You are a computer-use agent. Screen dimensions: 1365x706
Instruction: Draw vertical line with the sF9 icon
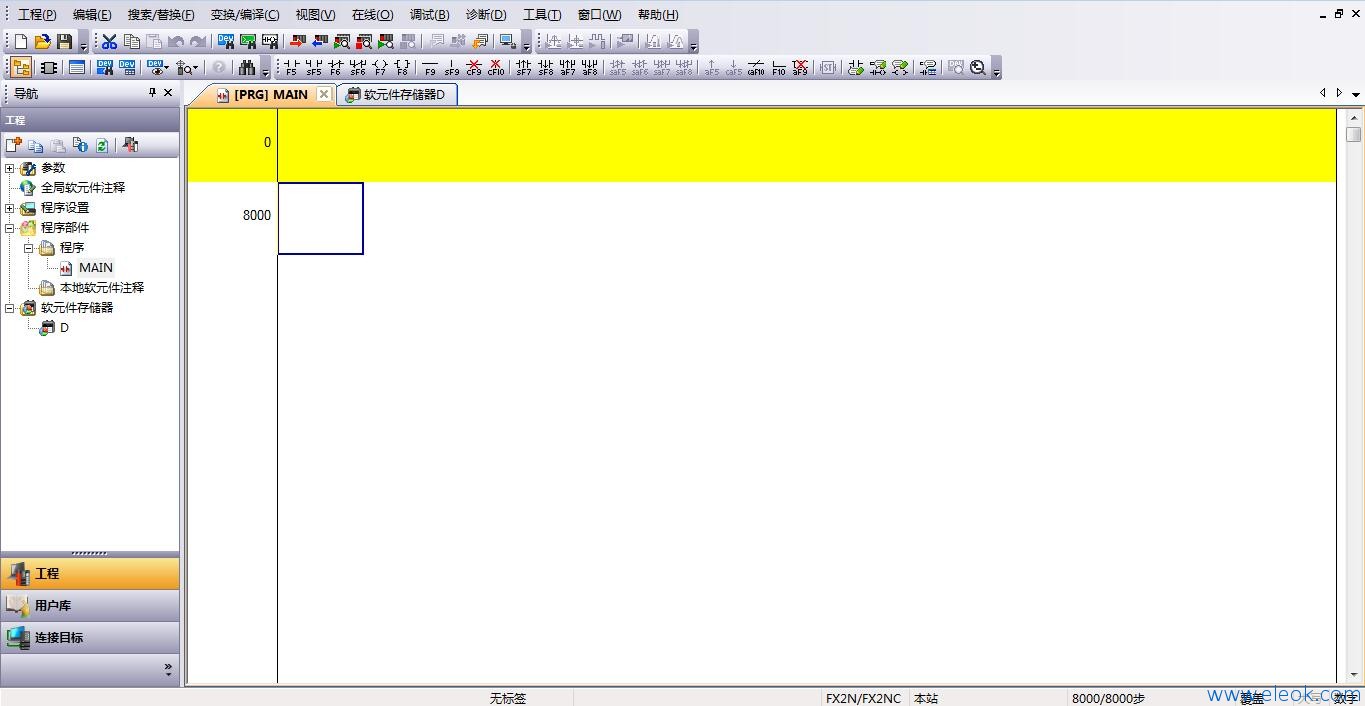tap(452, 68)
